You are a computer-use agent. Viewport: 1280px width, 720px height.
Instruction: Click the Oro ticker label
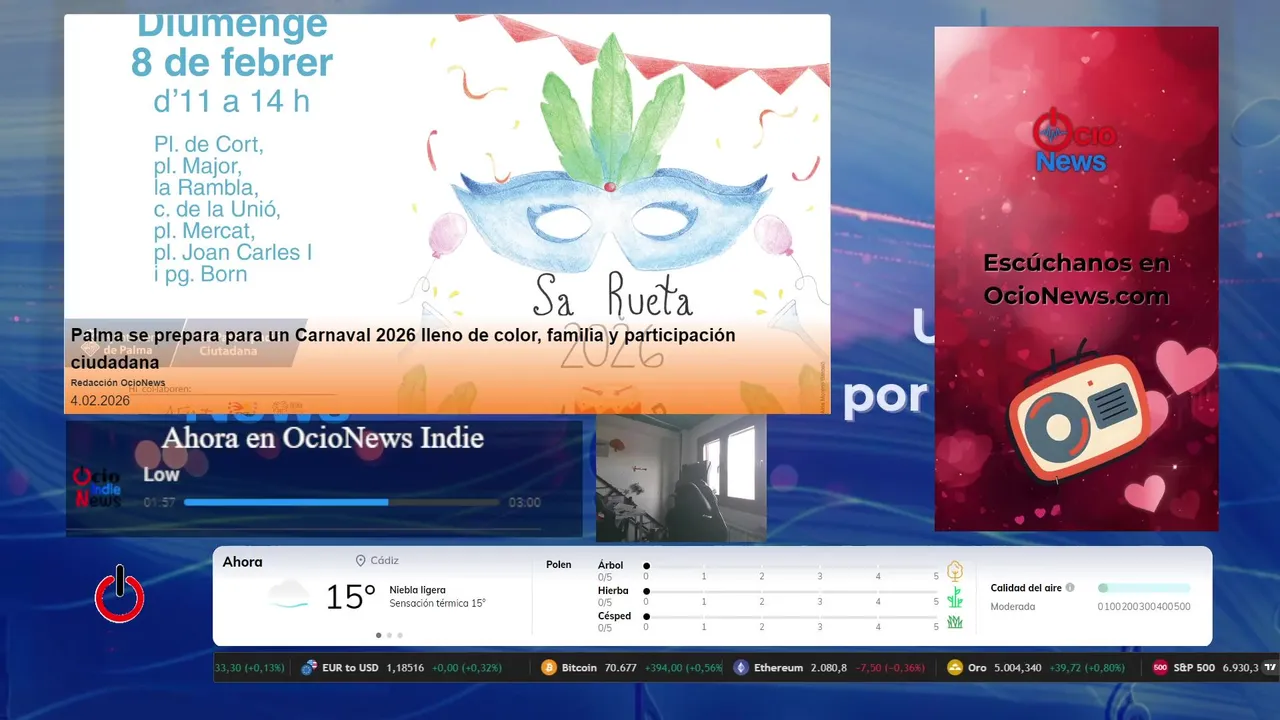coord(977,667)
